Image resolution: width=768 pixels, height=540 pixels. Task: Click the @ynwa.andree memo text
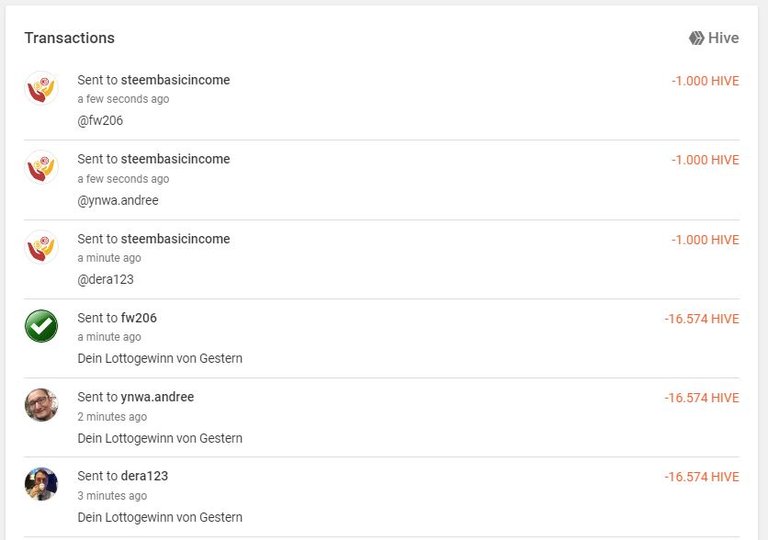click(x=118, y=200)
